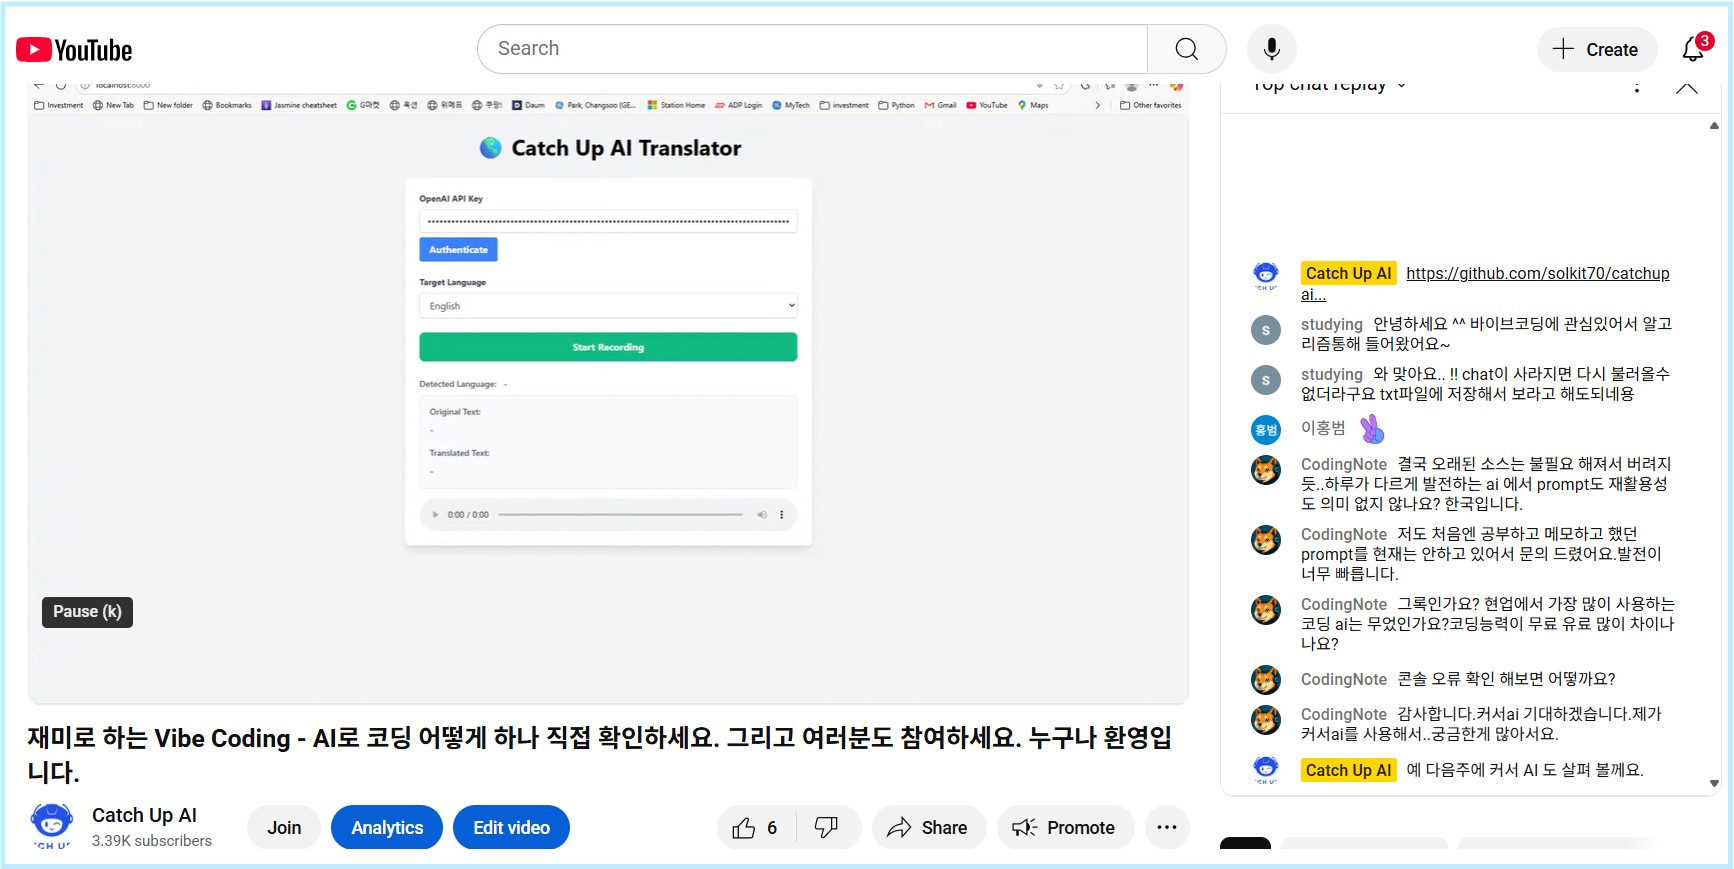Image resolution: width=1734 pixels, height=869 pixels.
Task: Open the github.com/solkit70 chat link
Action: [x=1537, y=273]
